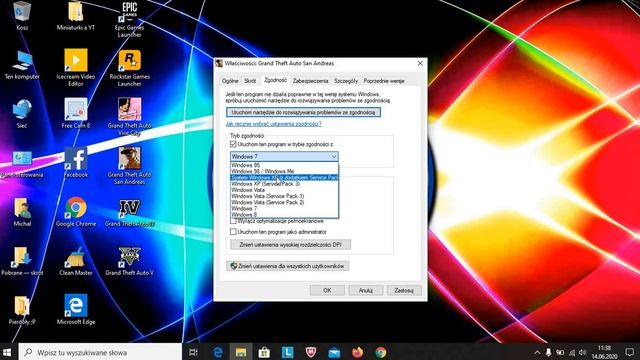Run the compatibility troubleshooter button
The height and width of the screenshot is (360, 640).
pos(303,112)
